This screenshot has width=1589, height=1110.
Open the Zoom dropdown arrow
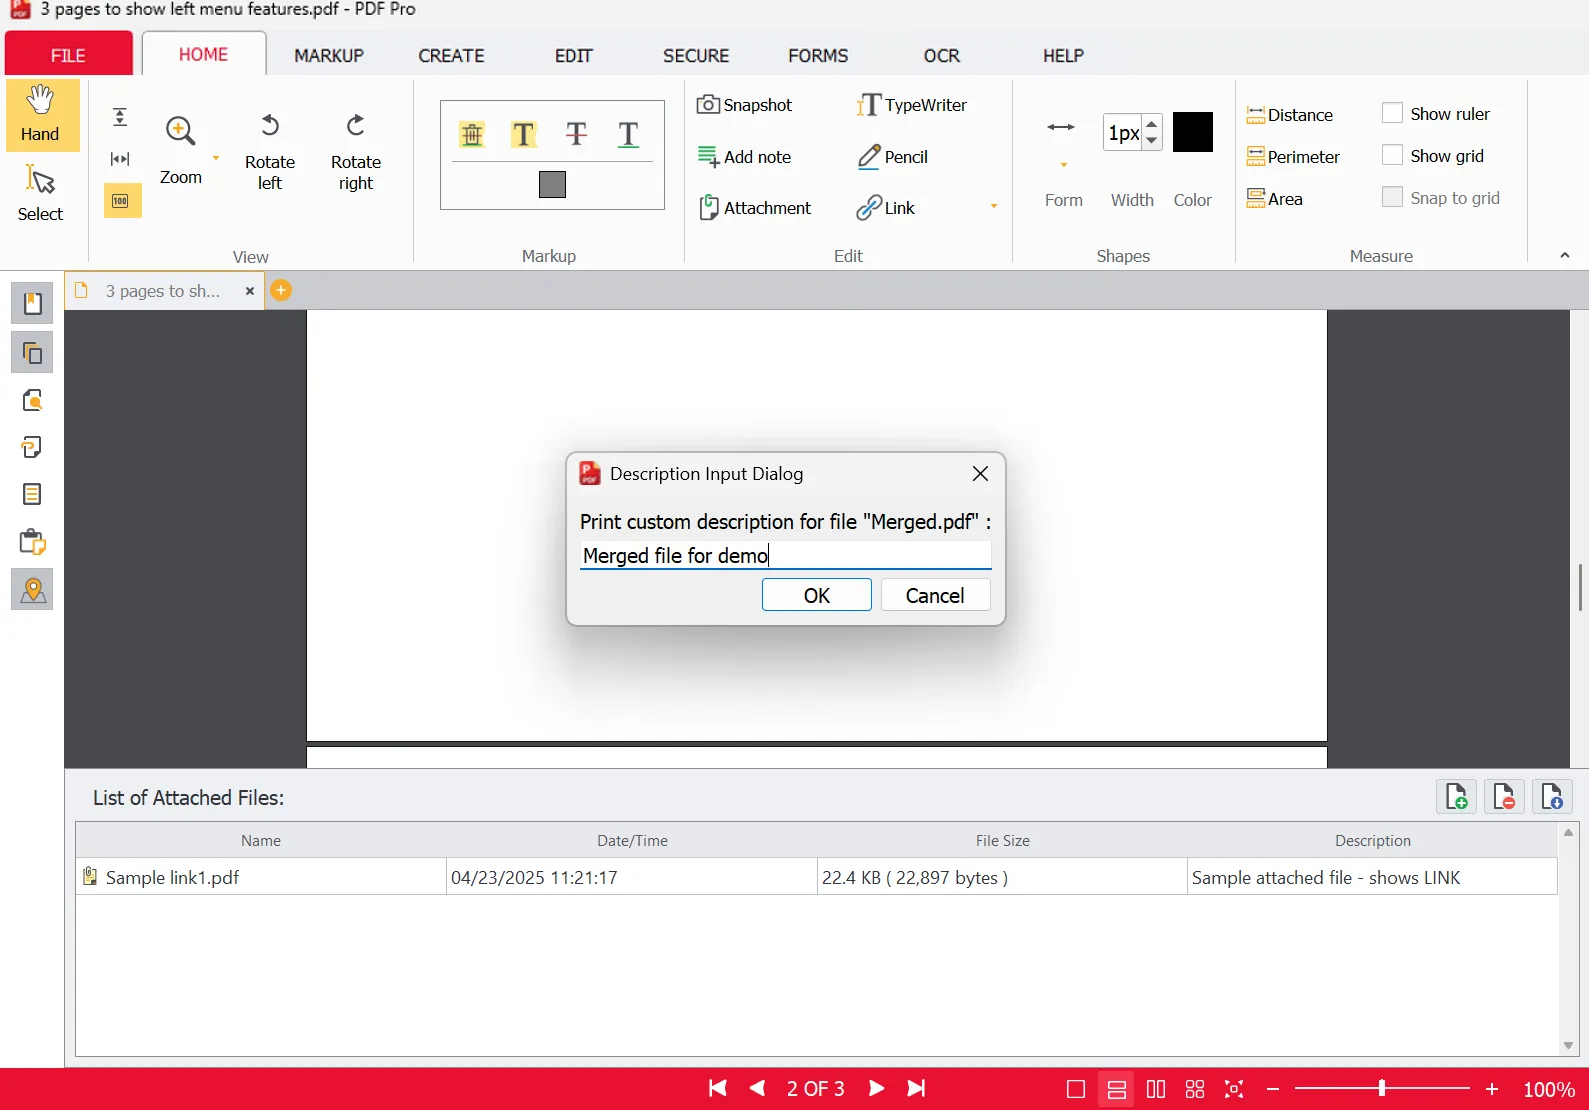(x=216, y=158)
